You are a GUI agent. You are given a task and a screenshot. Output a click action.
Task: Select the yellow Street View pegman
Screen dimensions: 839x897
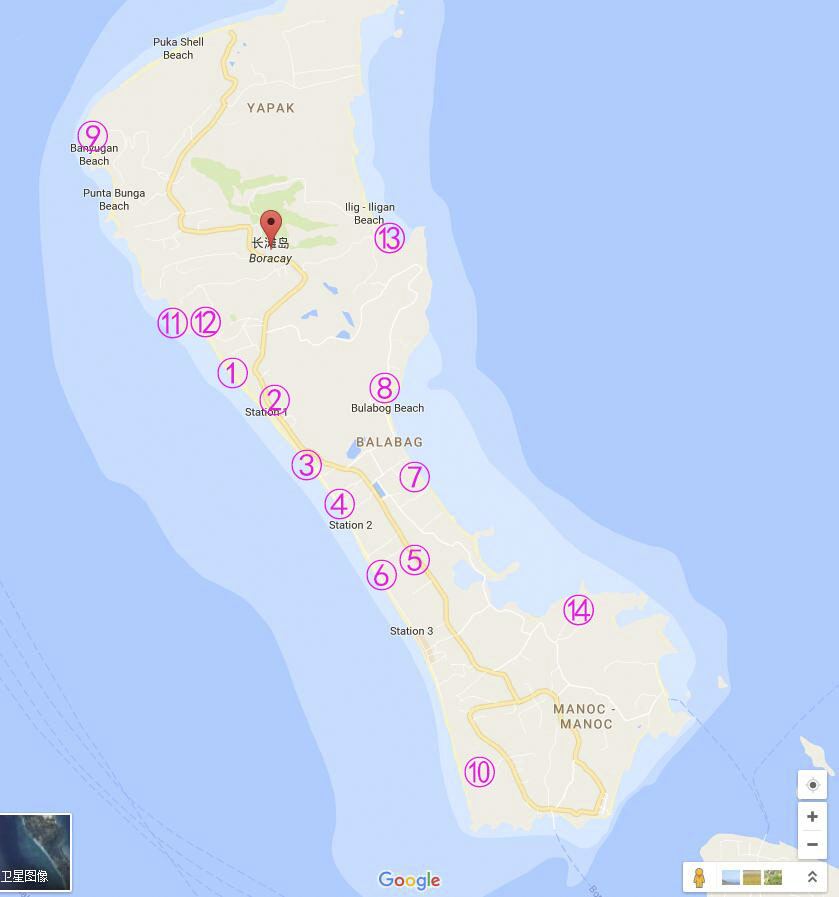click(699, 877)
